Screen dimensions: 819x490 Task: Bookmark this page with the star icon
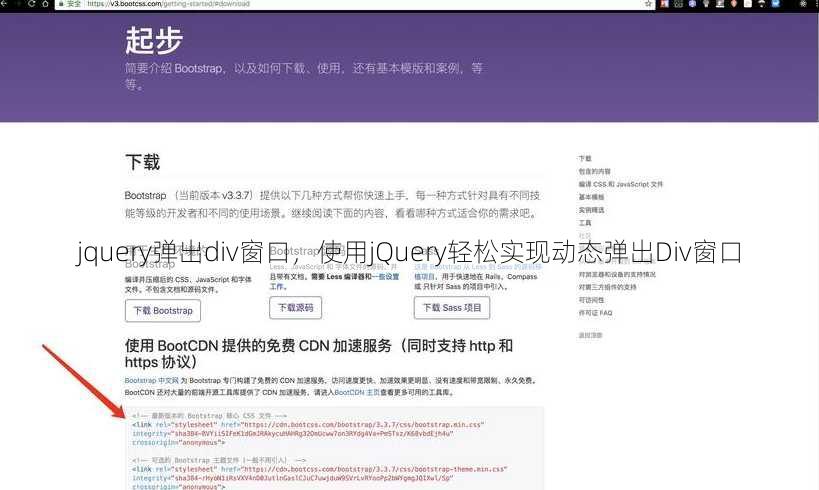(x=648, y=4)
